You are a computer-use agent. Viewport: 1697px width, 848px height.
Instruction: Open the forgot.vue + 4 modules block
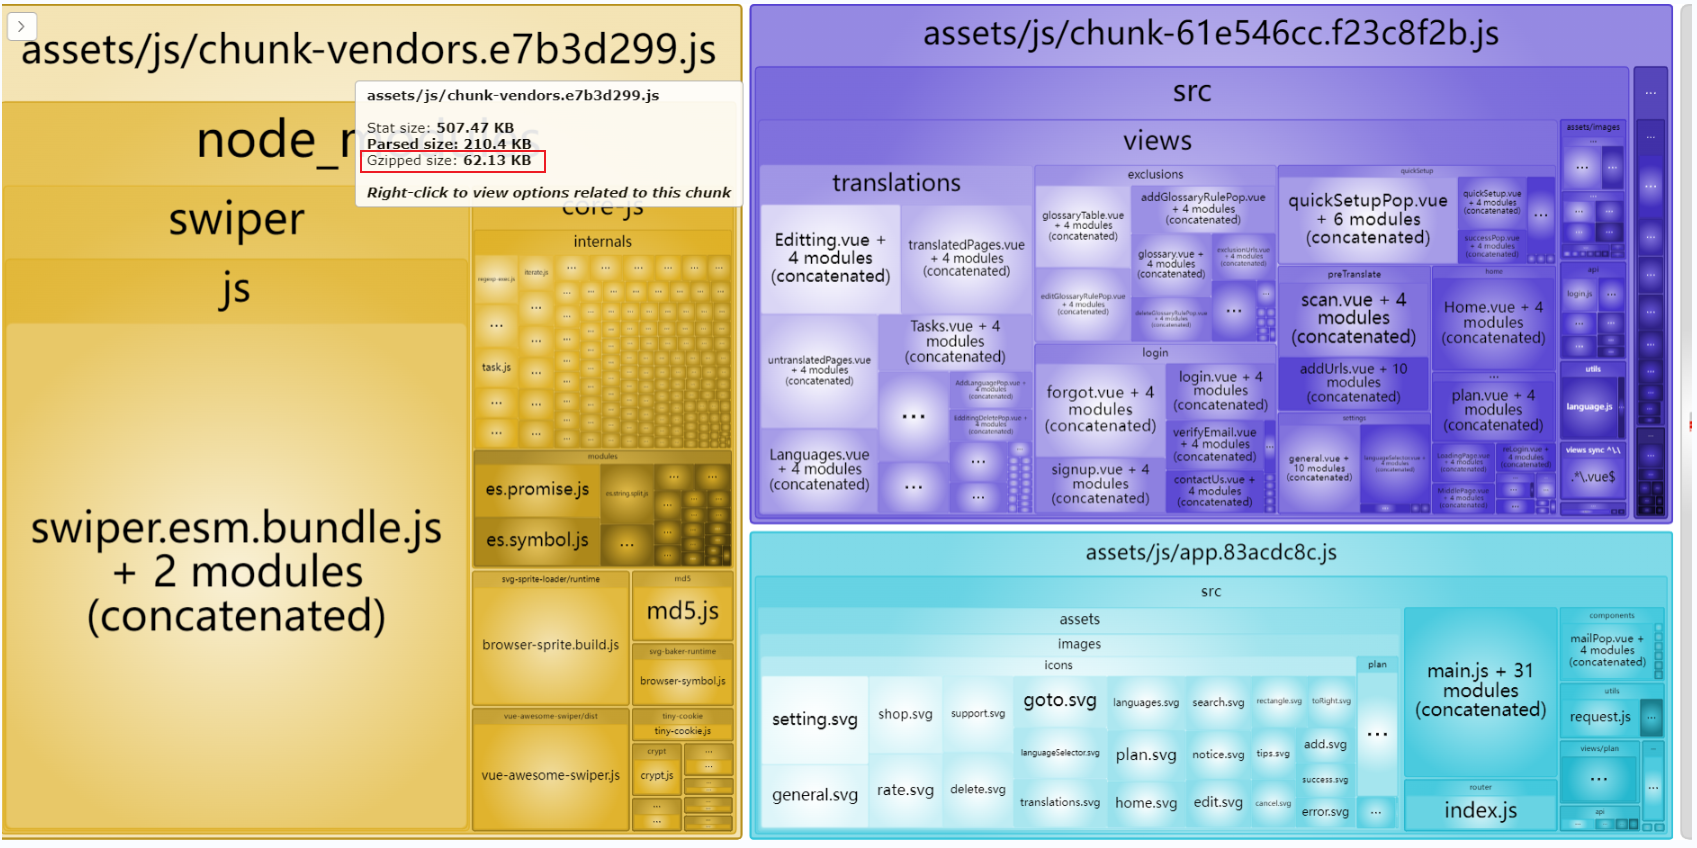pos(1100,410)
